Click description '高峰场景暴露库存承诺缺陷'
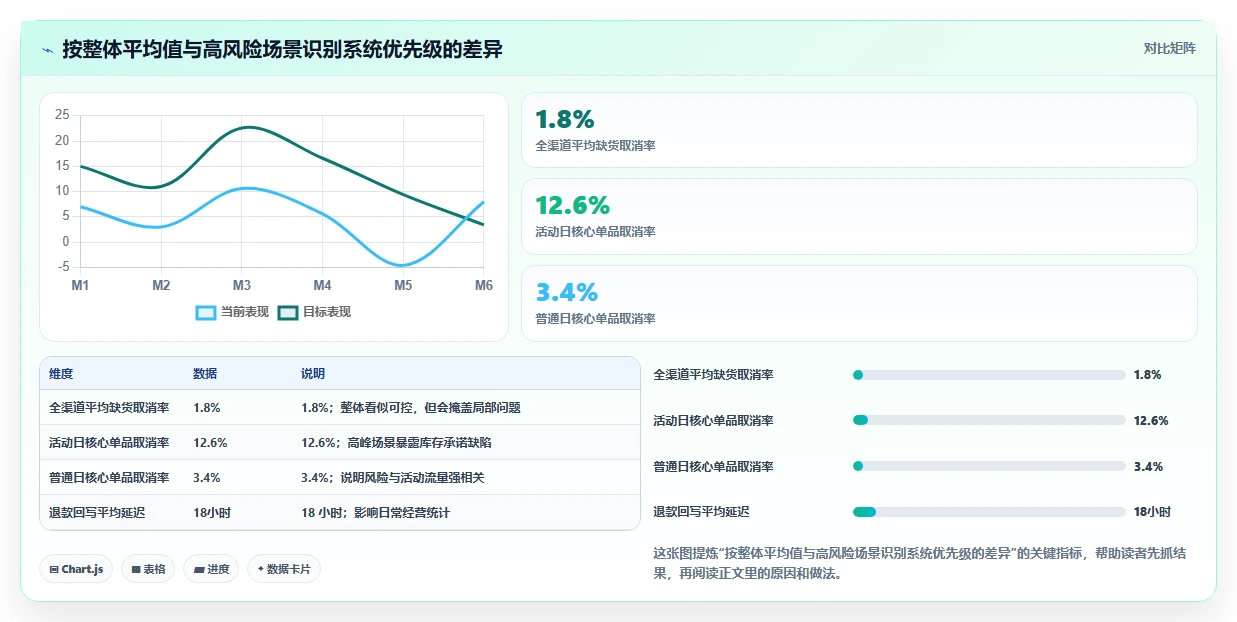Viewport: 1237px width, 622px height. 419,443
